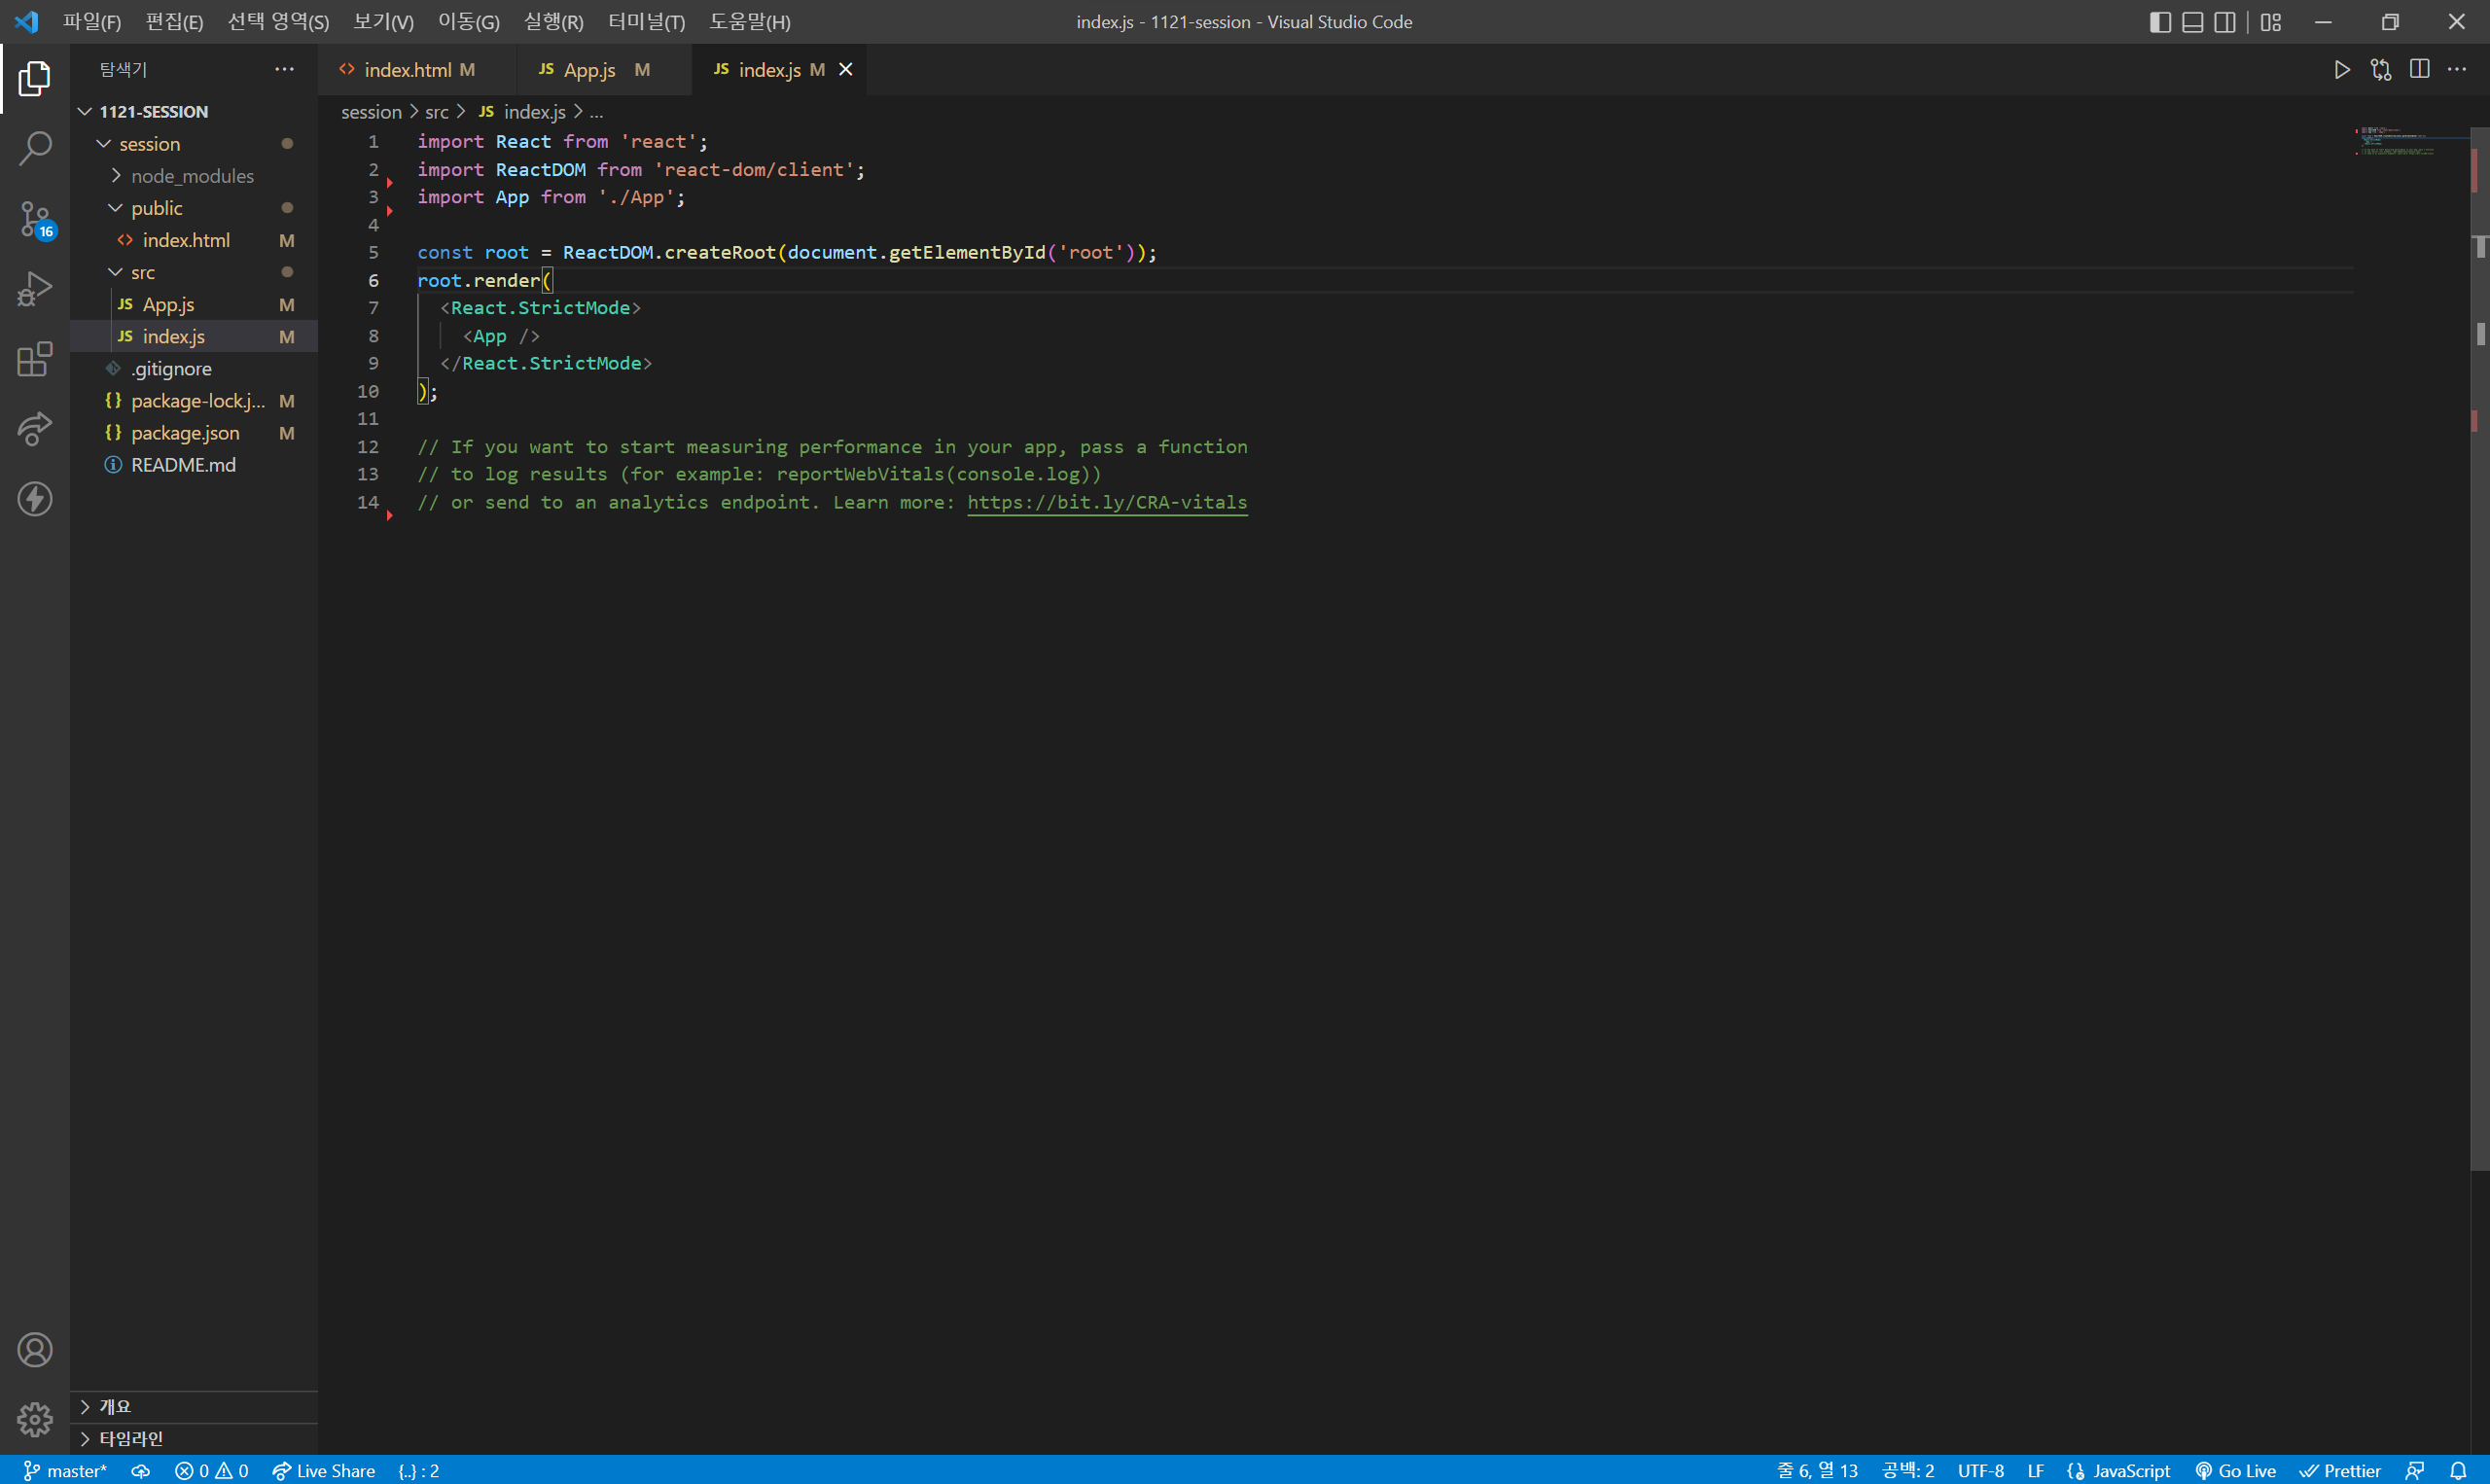Open the bit.ly/CRA-vitals link in comment
Image resolution: width=2490 pixels, height=1484 pixels.
(1106, 502)
